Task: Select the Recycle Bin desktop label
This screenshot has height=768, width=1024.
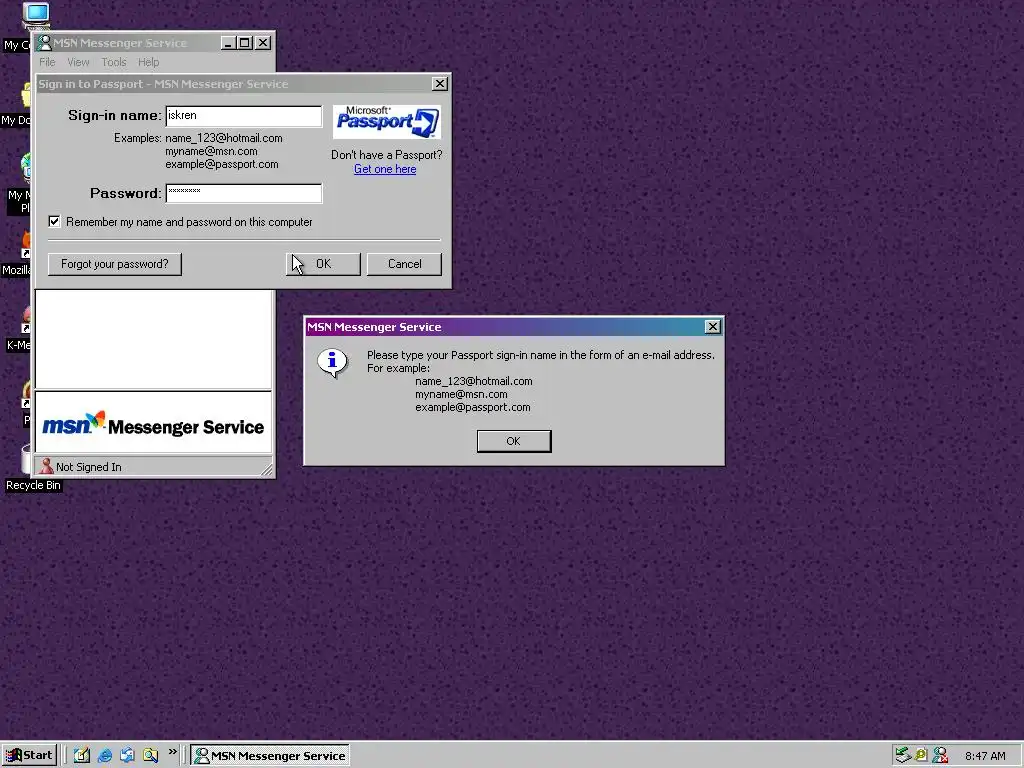Action: coord(33,485)
